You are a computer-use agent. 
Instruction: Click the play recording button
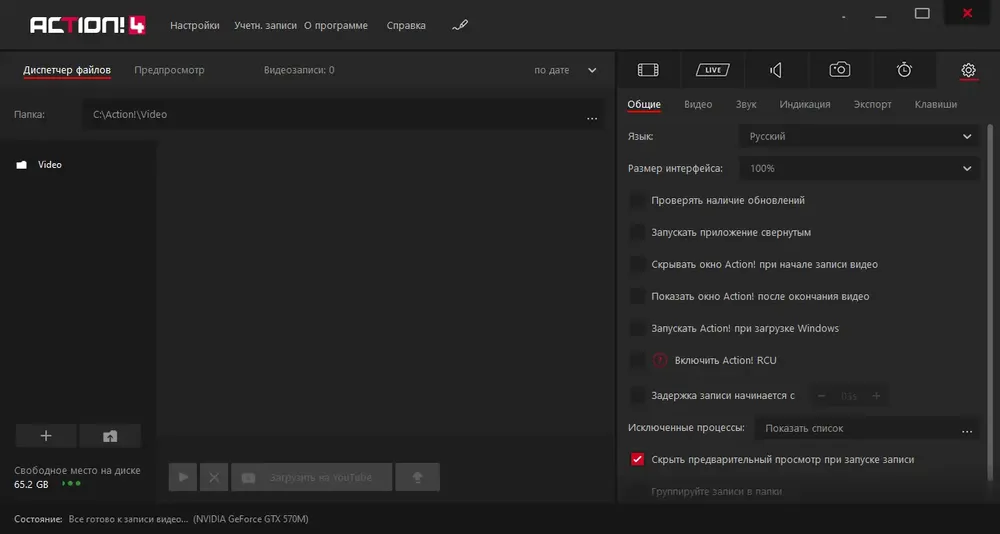pos(183,477)
